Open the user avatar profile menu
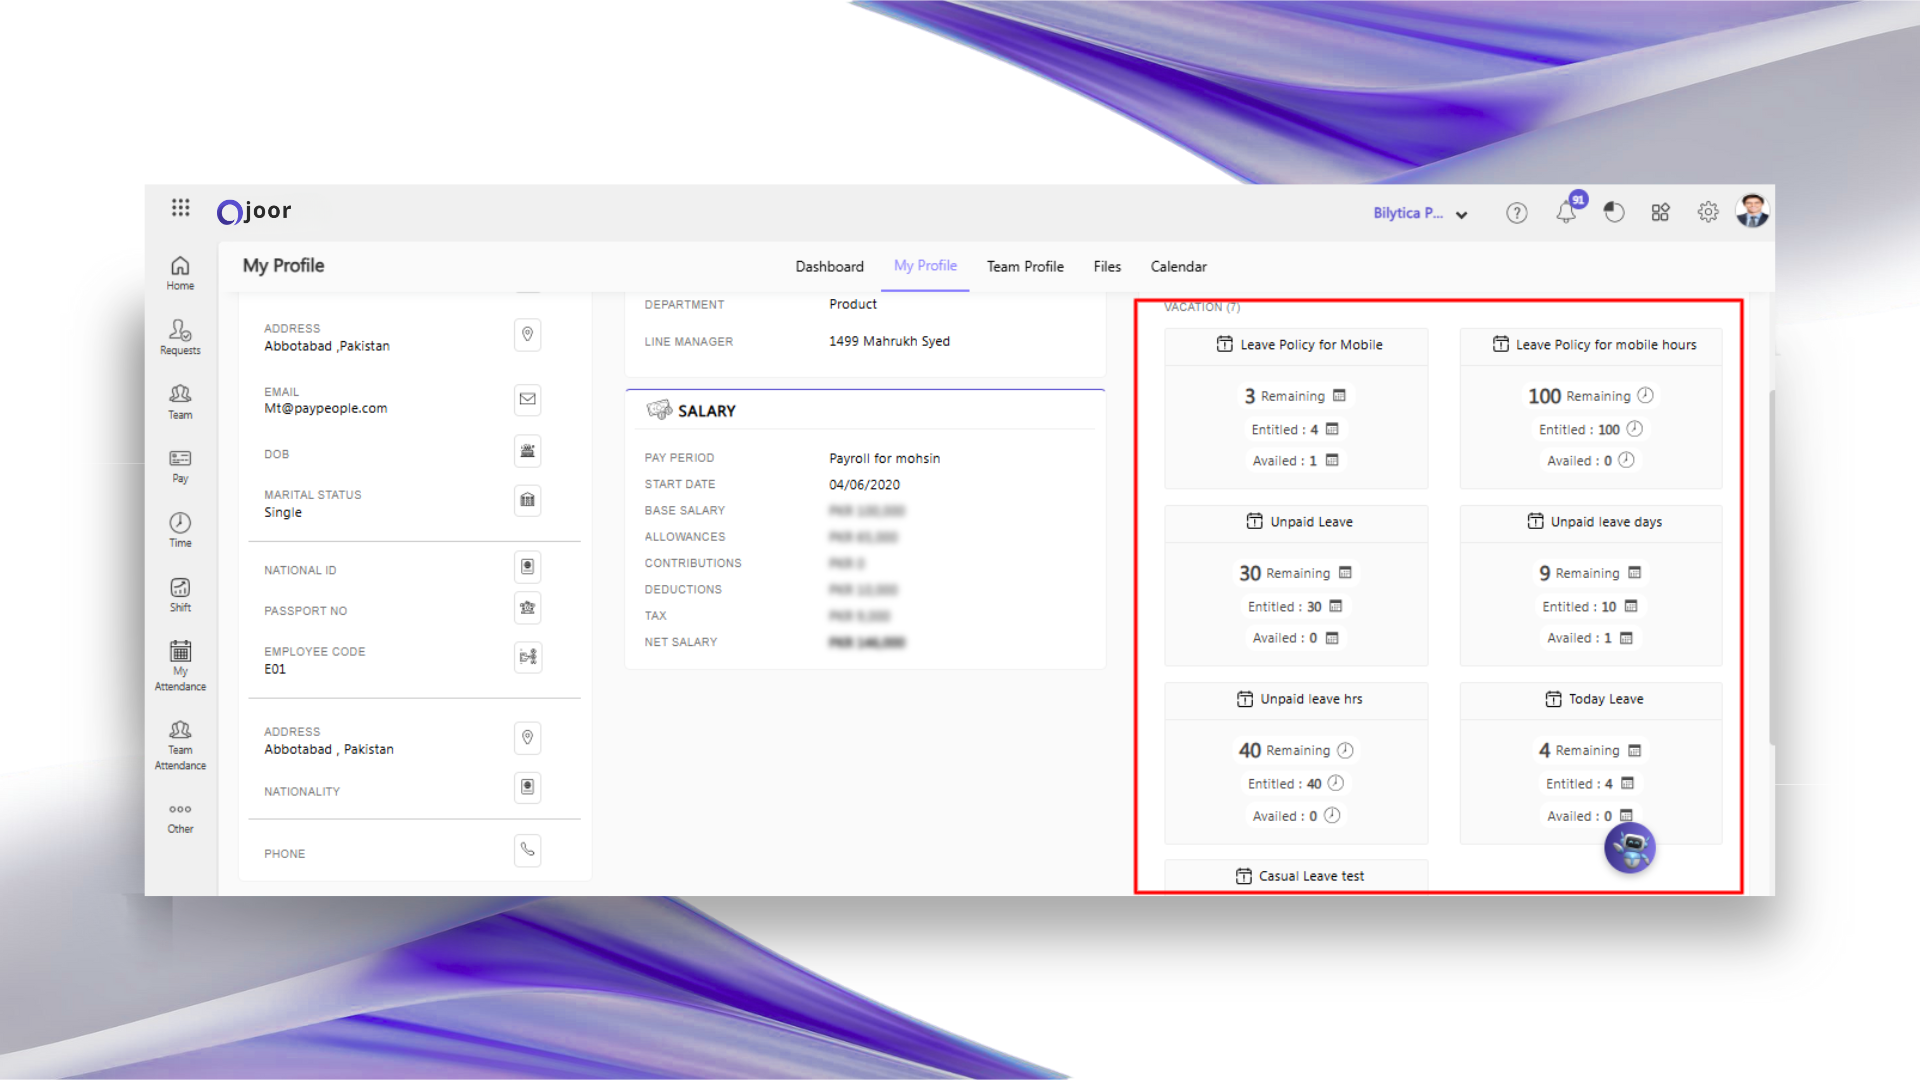Image resolution: width=1920 pixels, height=1080 pixels. point(1752,211)
